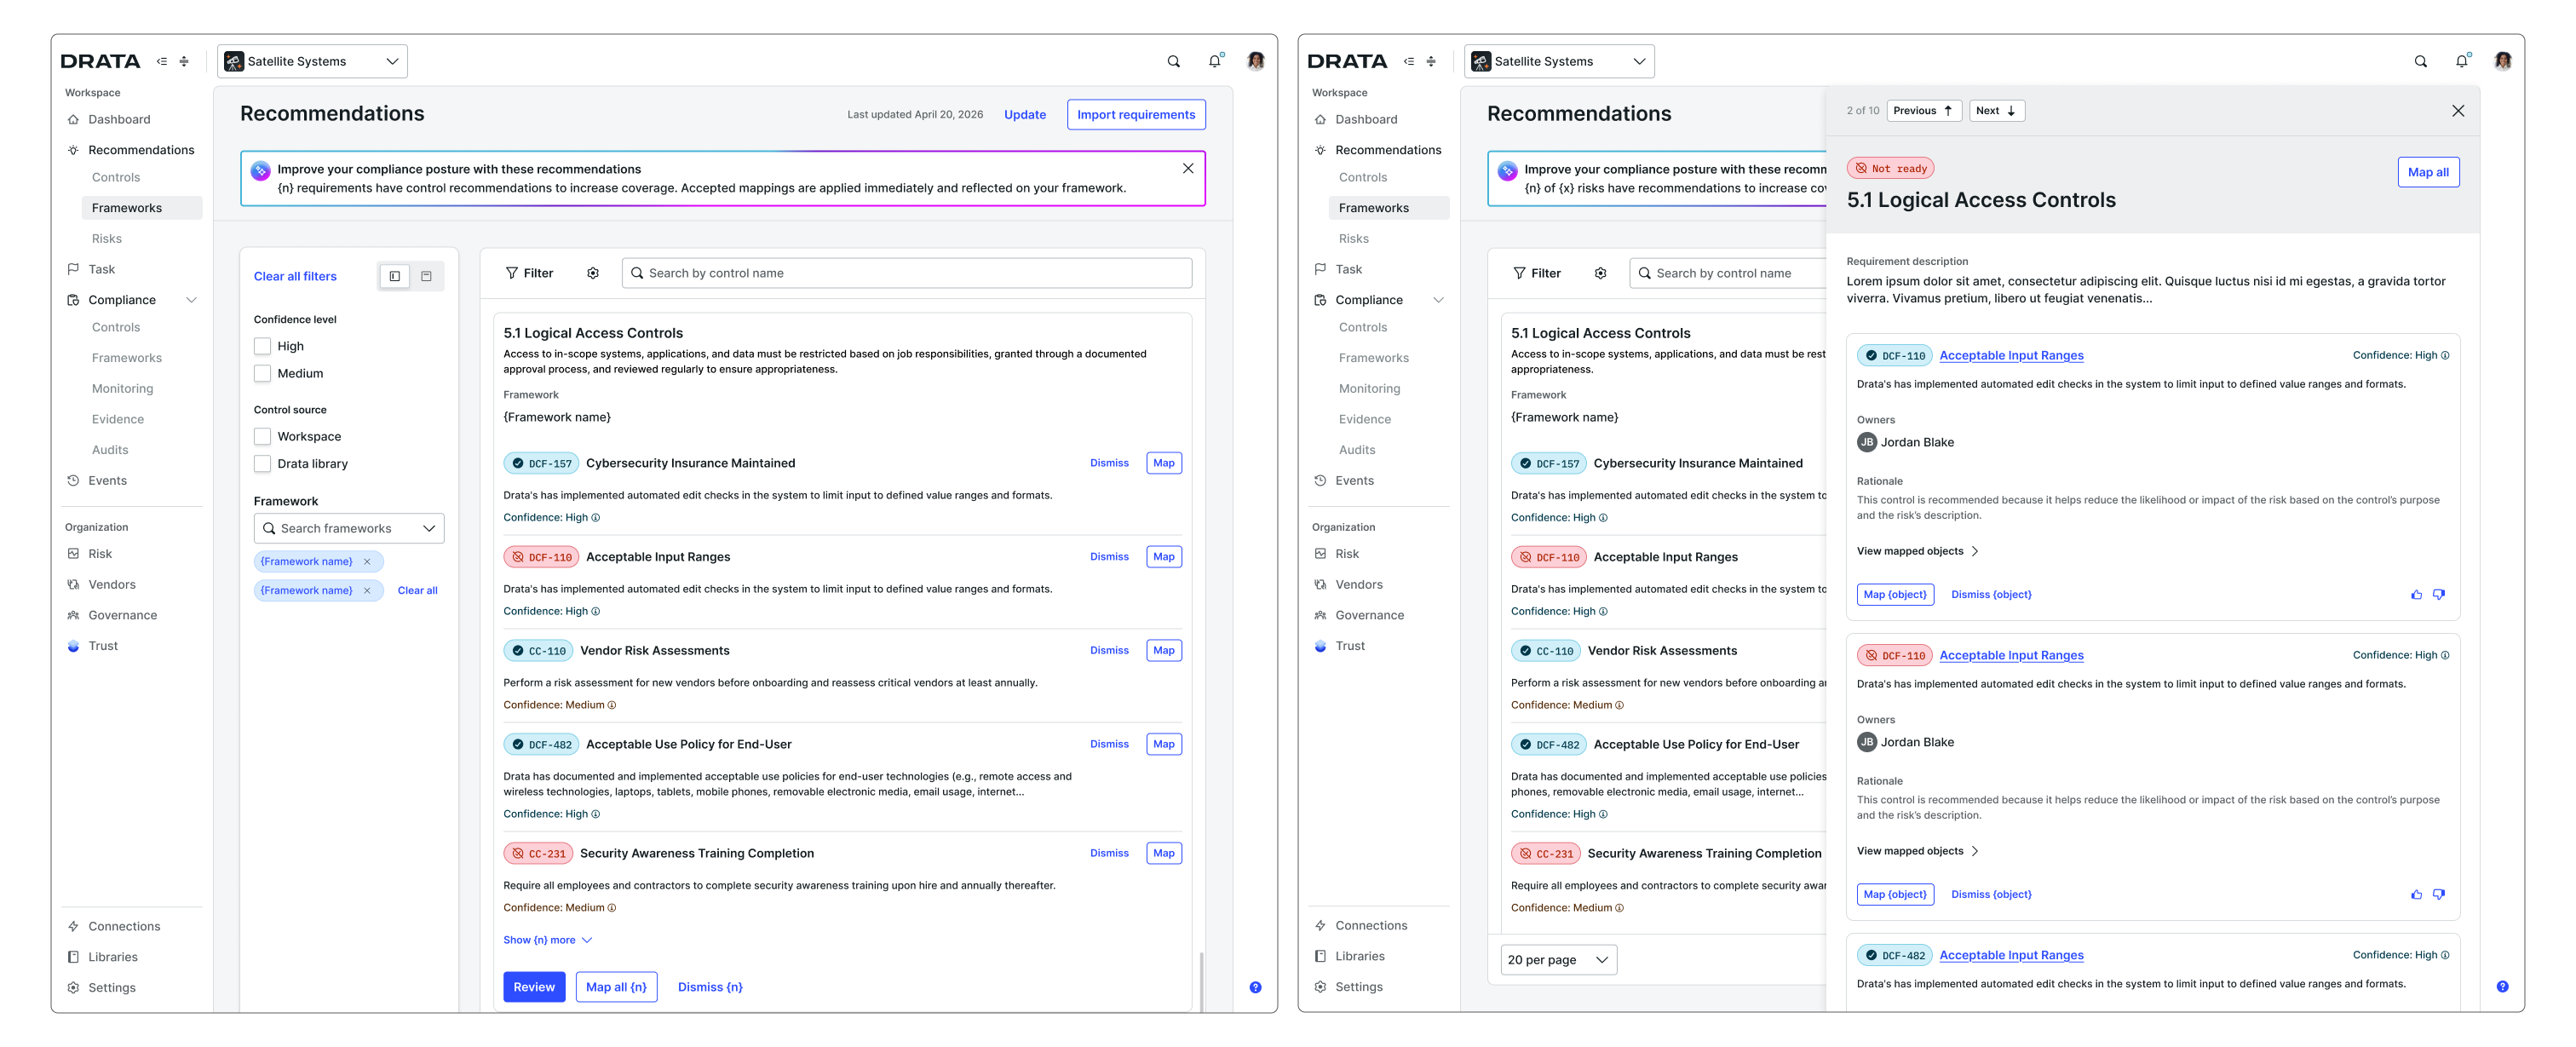Remove second Framework name filter chip
This screenshot has height=1047, width=2576.
pos(367,590)
